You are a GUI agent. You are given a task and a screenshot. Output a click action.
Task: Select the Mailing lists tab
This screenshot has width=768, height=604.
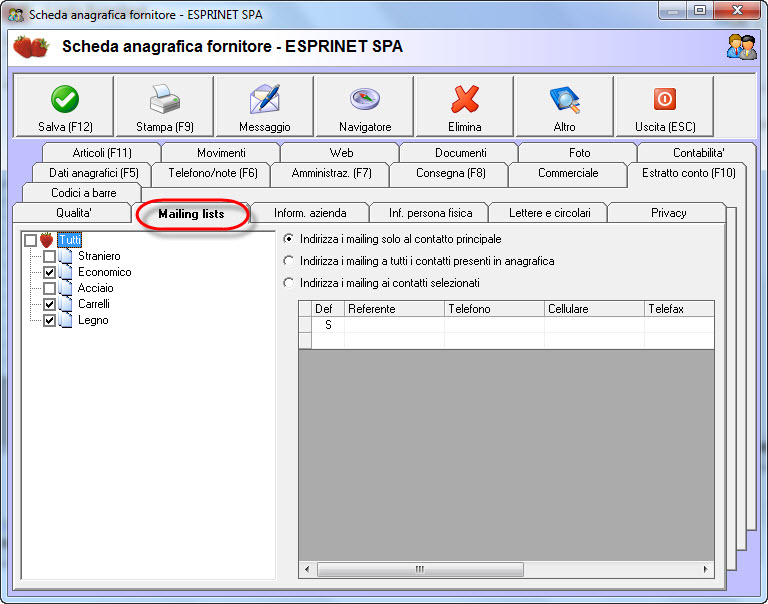191,214
